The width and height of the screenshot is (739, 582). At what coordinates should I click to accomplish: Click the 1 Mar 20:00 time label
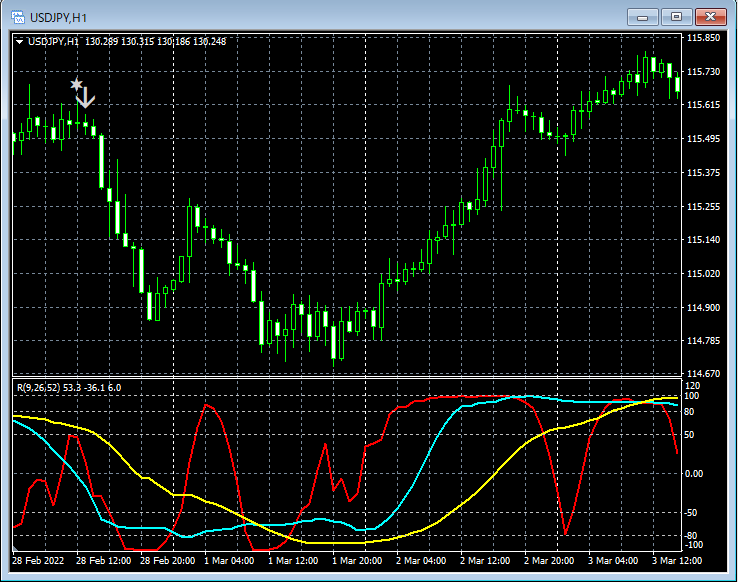357,561
